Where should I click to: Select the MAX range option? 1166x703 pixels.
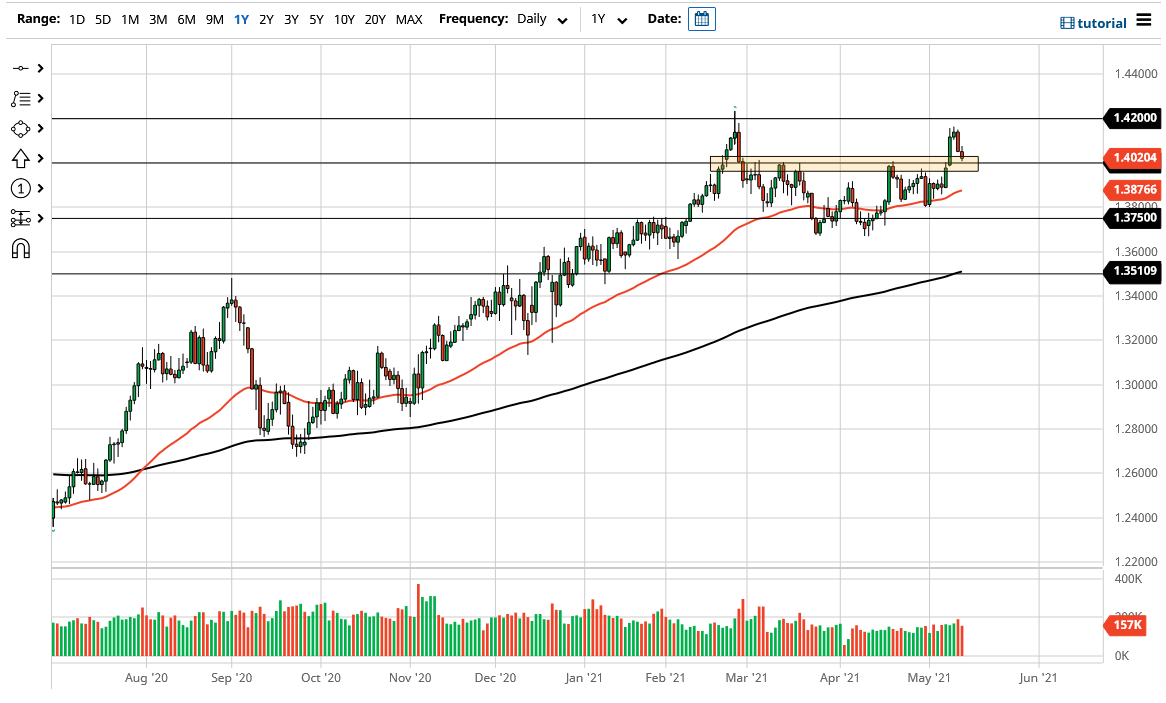tap(408, 19)
